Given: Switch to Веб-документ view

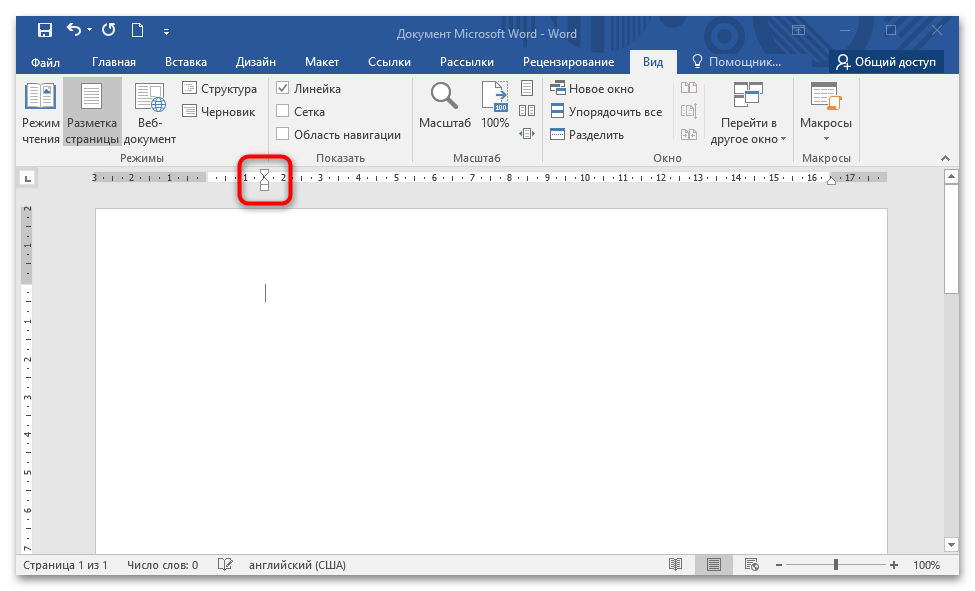Looking at the screenshot, I should pyautogui.click(x=150, y=113).
